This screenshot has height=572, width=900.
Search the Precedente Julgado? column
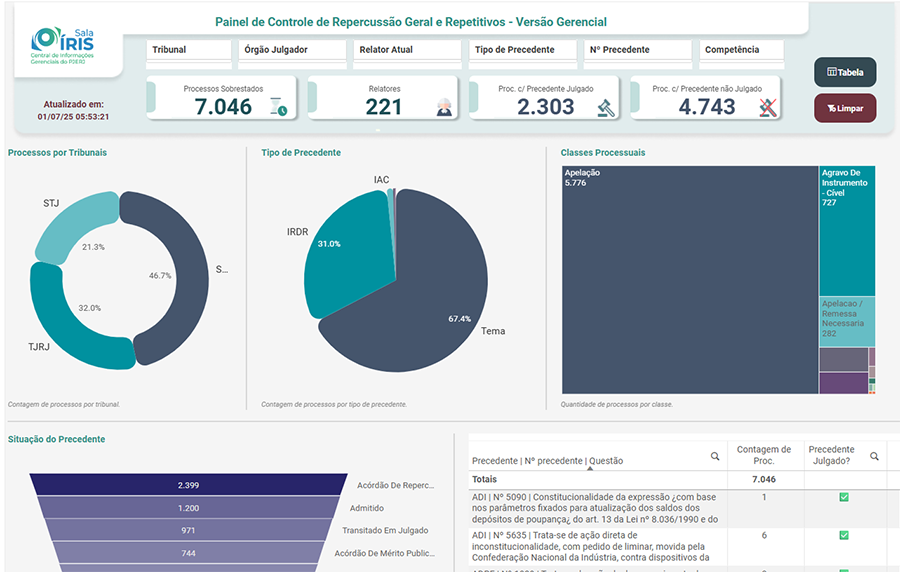tap(874, 456)
